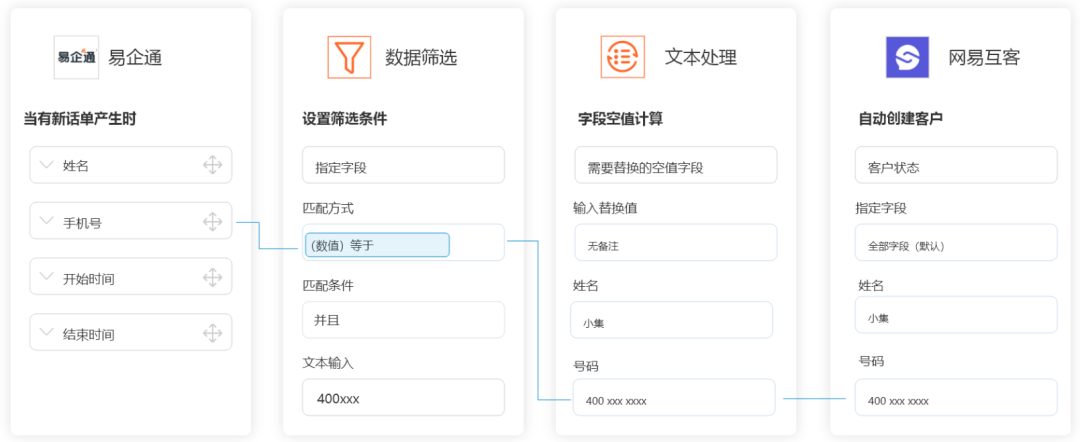The height and width of the screenshot is (442, 1080).
Task: Select the (数值) 等于 match option
Action: click(378, 244)
